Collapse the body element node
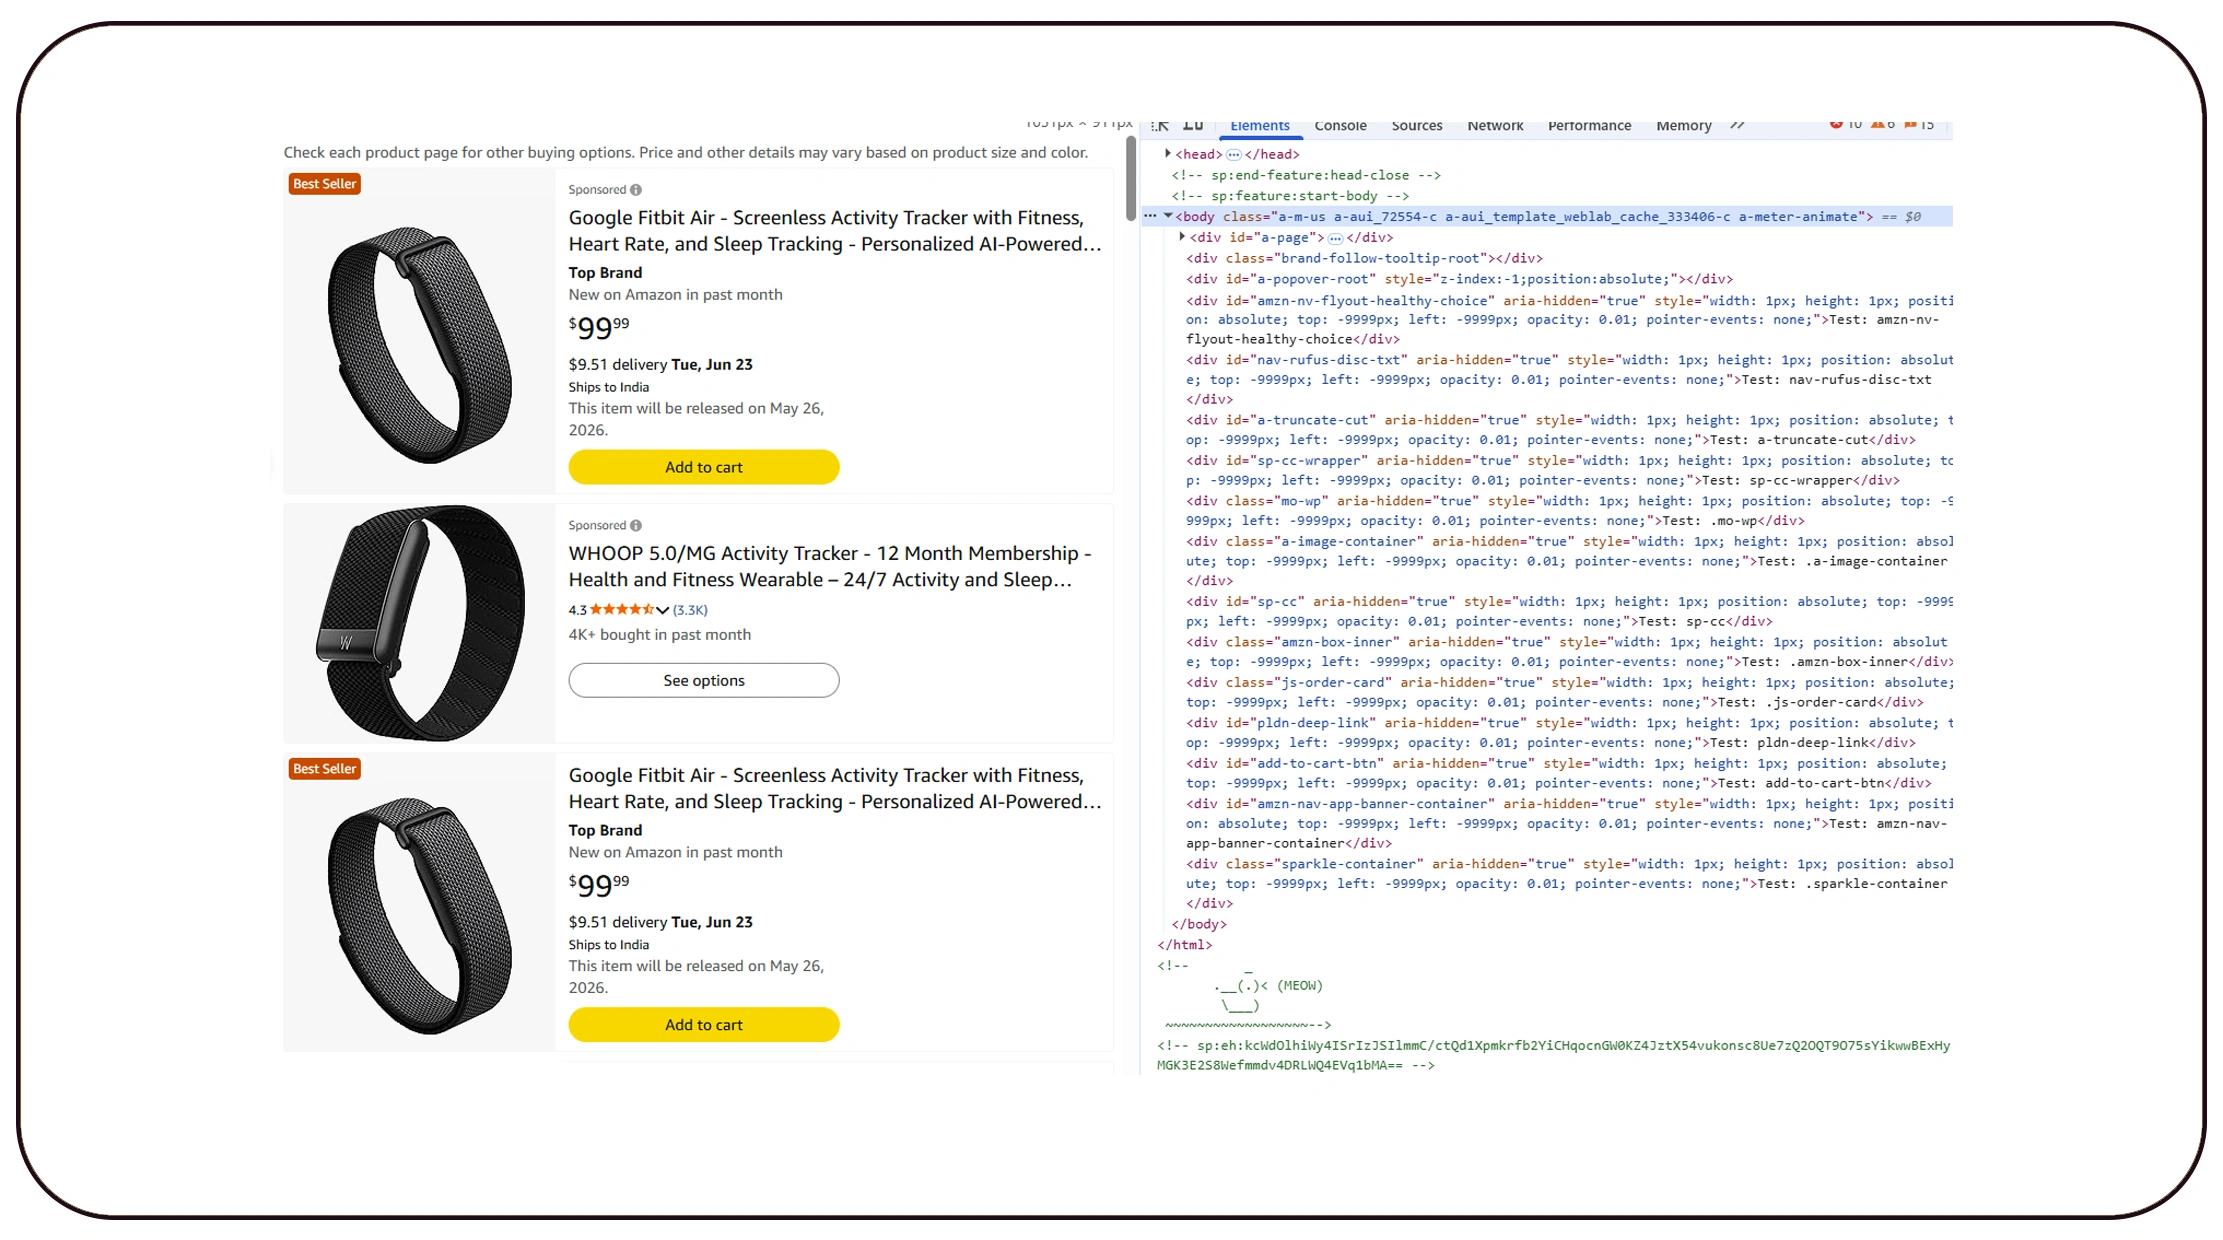This screenshot has height=1240, width=2223. 1168,216
